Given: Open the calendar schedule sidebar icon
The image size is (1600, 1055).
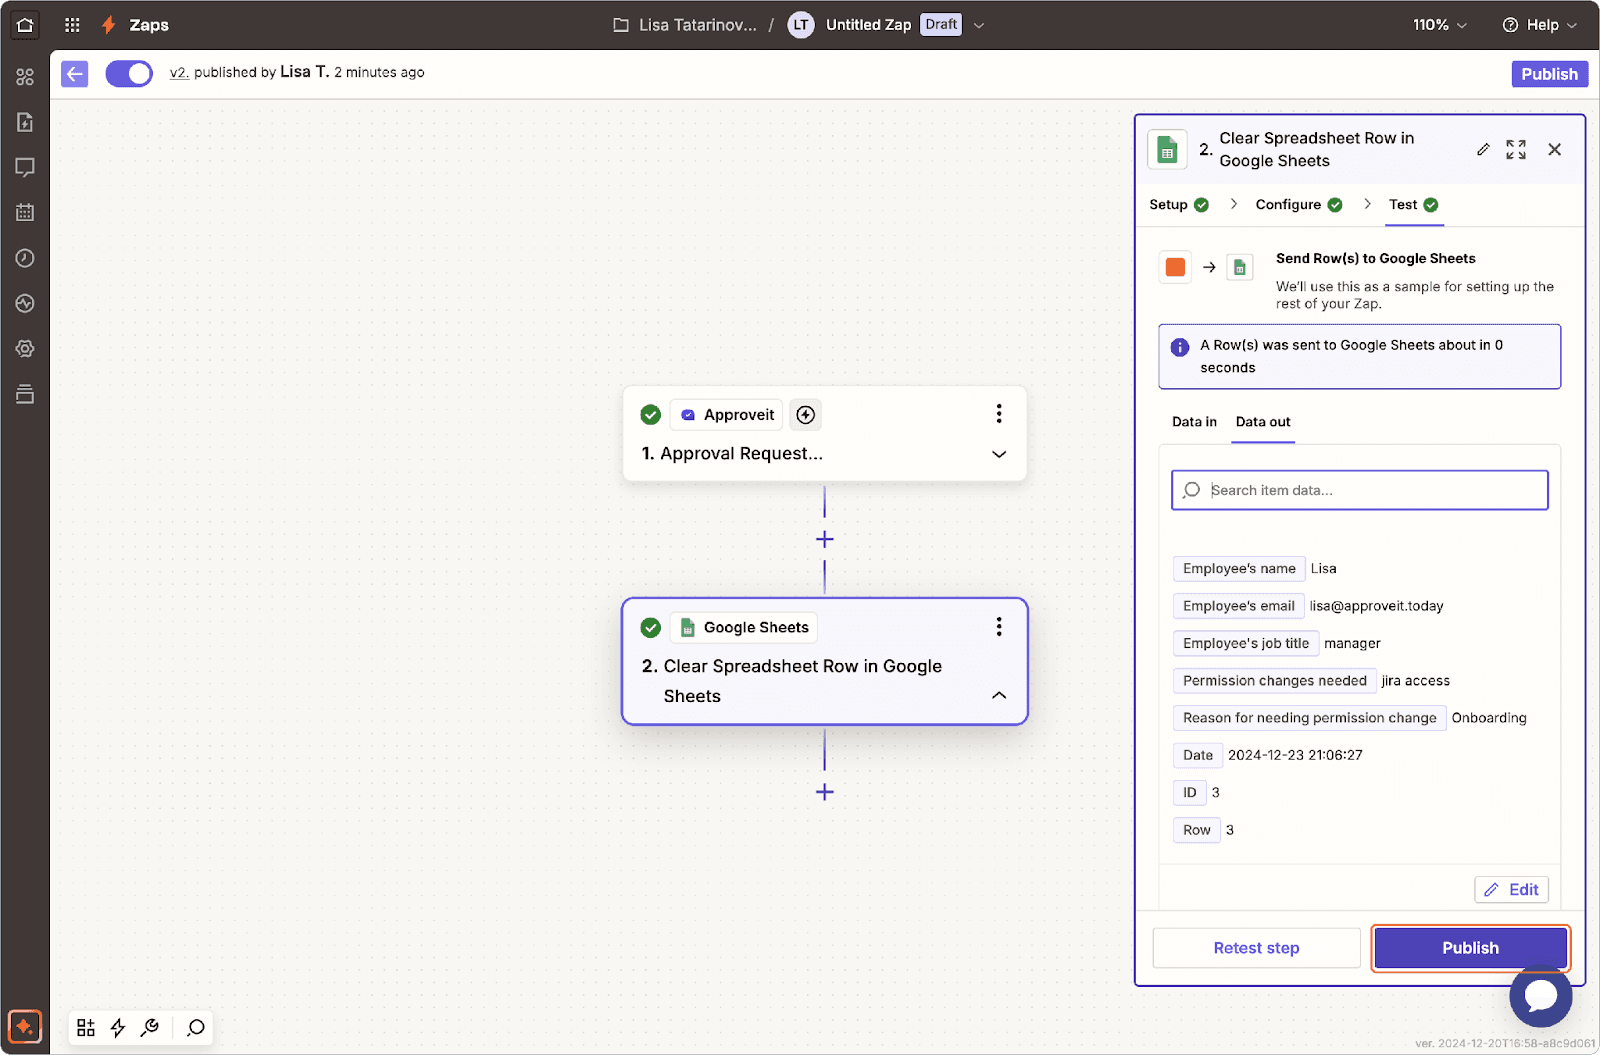Looking at the screenshot, I should coord(25,212).
